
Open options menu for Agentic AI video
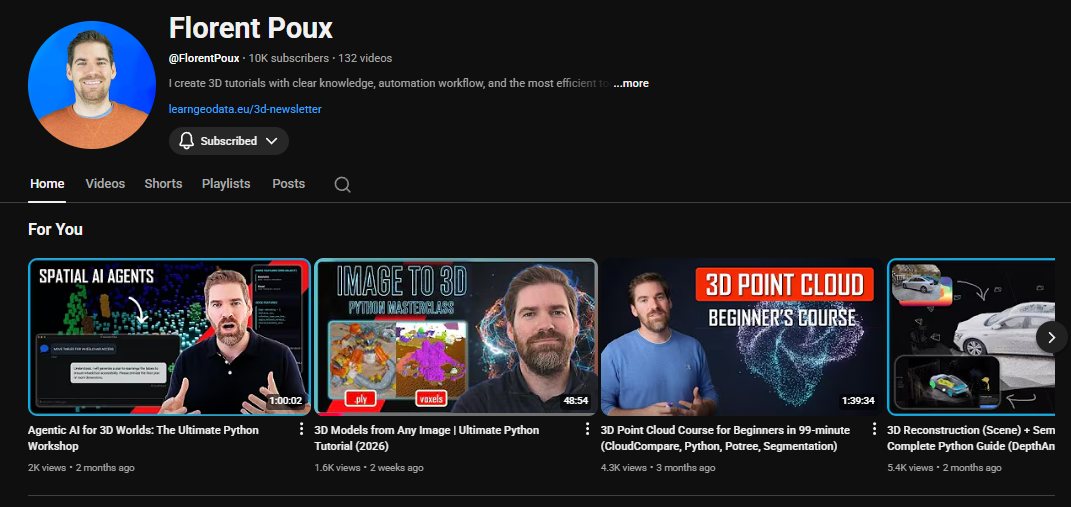click(301, 429)
